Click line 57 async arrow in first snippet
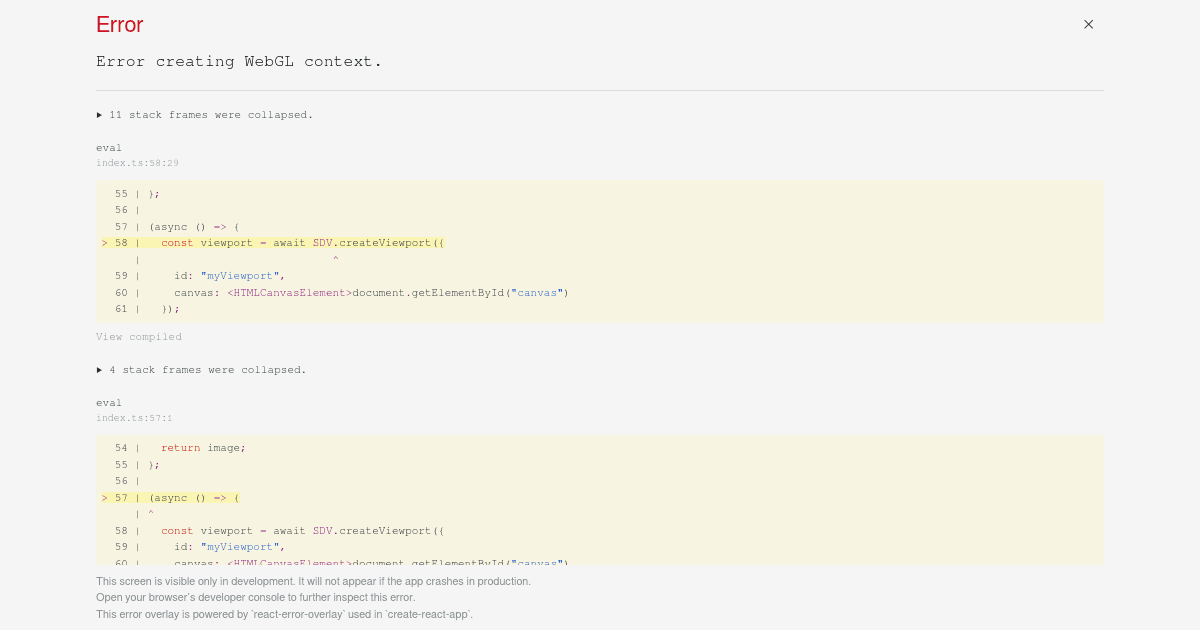1200x630 pixels. pyautogui.click(x=177, y=227)
